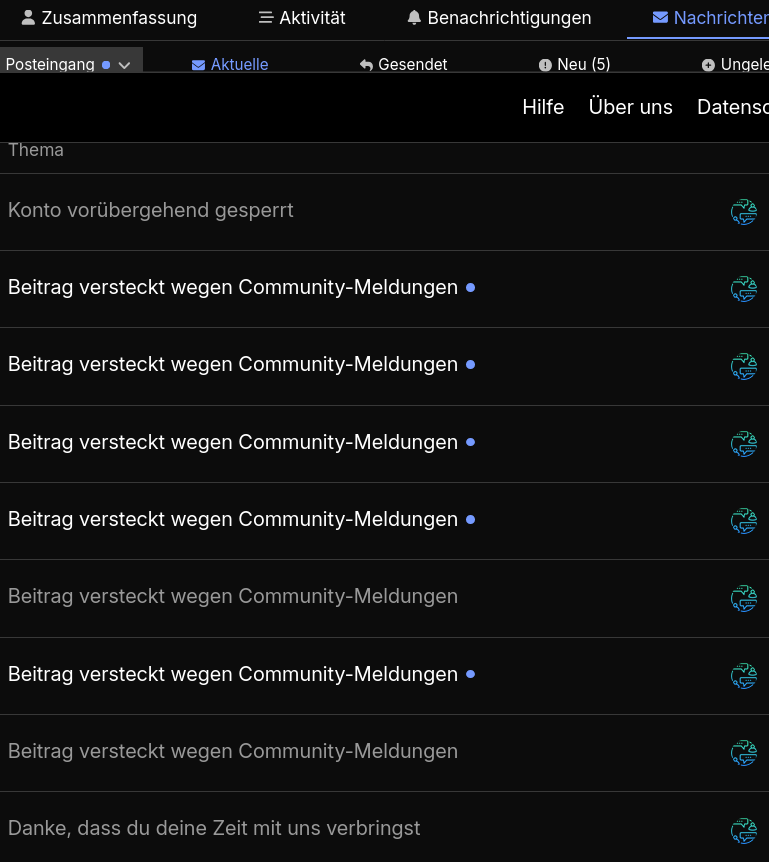Open 'Danke, dass du deine Zeit mit uns verbringst'
Viewport: 769px width, 862px height.
pos(214,828)
